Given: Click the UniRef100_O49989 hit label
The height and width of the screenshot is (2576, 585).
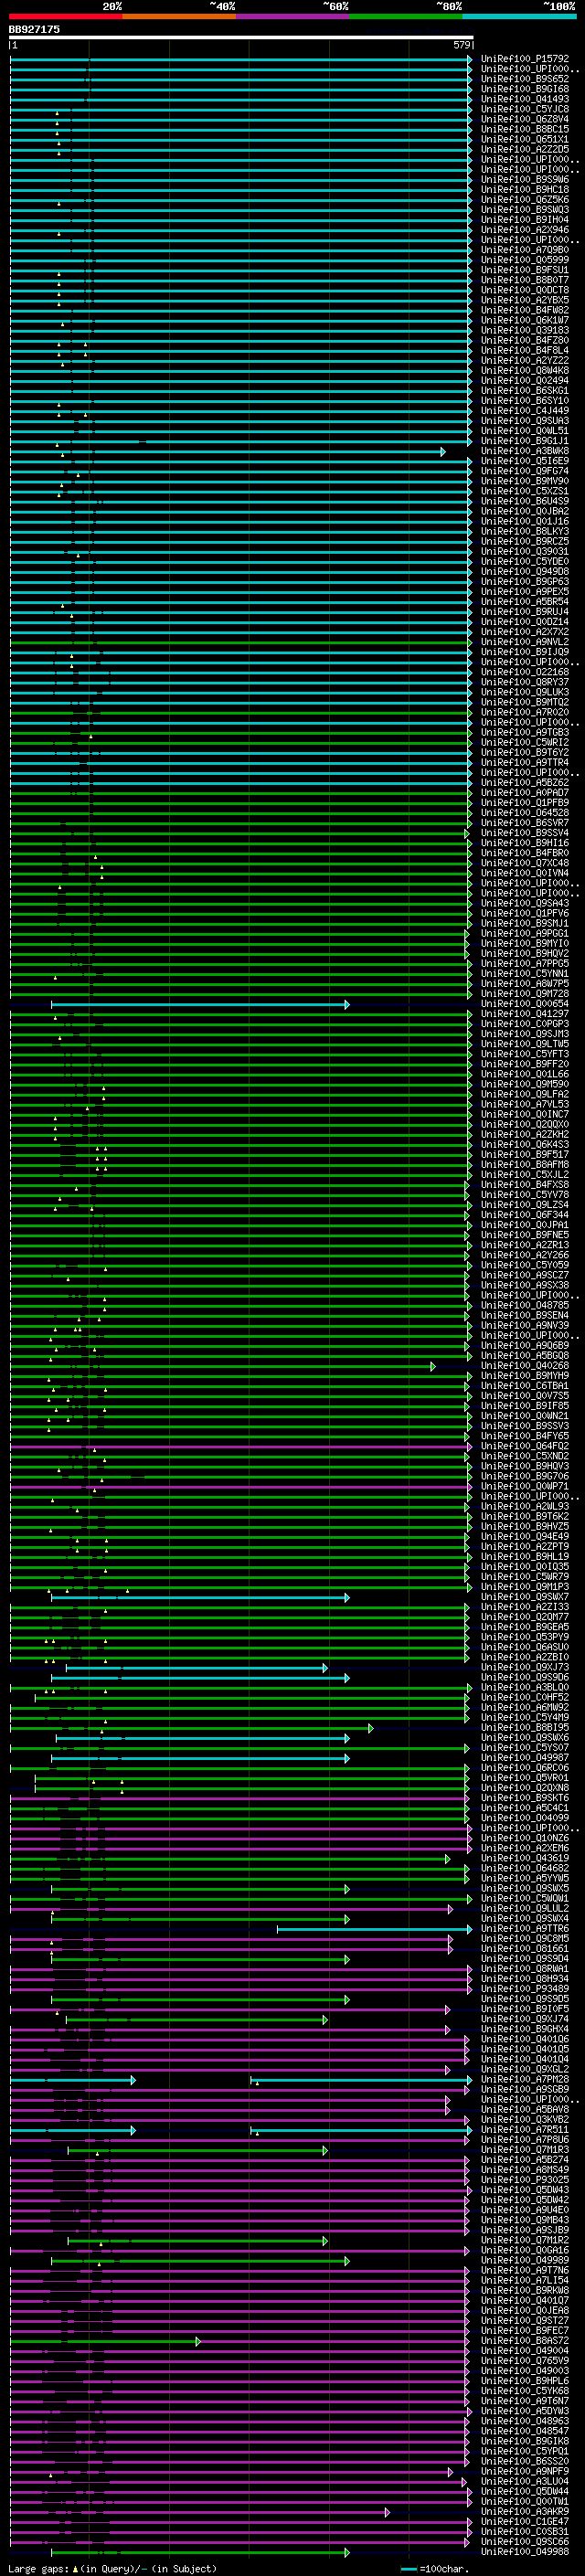Looking at the screenshot, I should point(525,2261).
